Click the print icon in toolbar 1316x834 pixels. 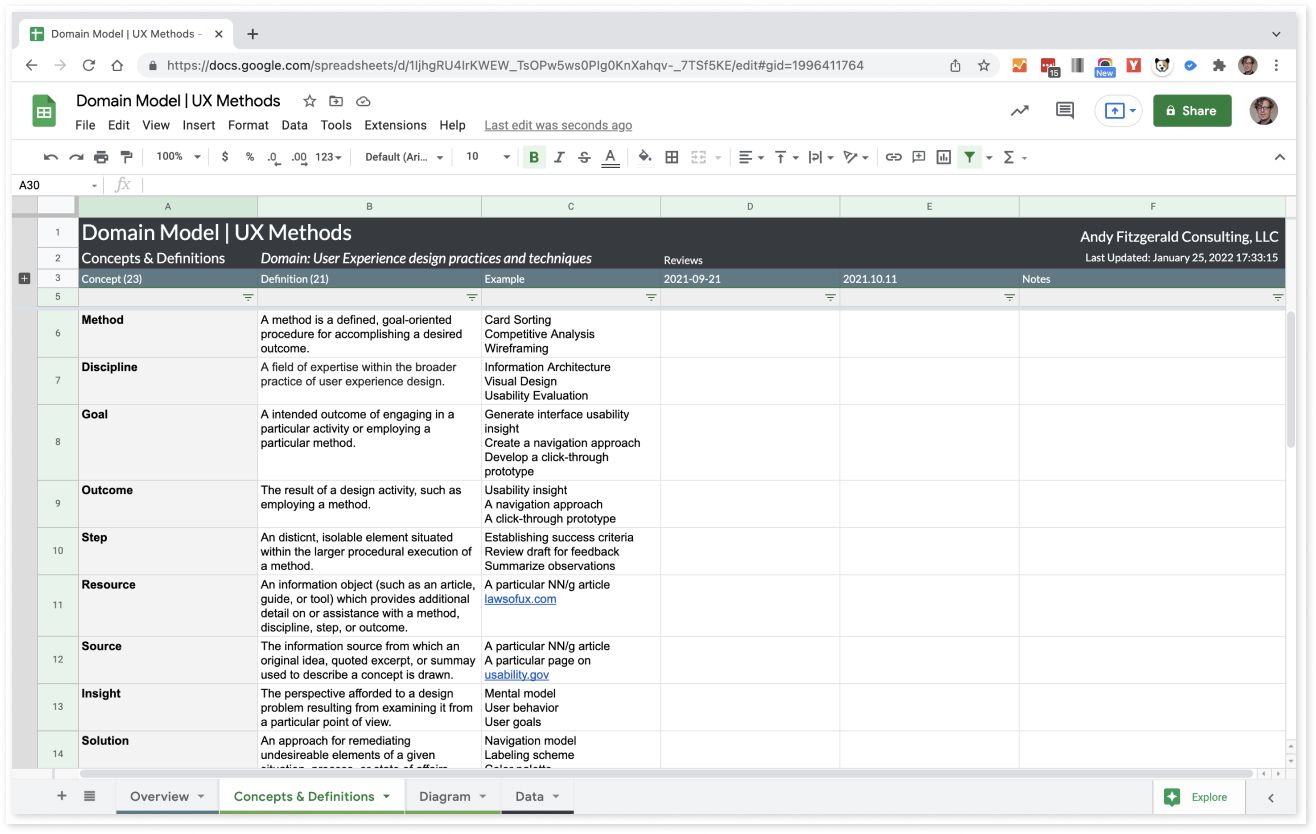[x=101, y=157]
